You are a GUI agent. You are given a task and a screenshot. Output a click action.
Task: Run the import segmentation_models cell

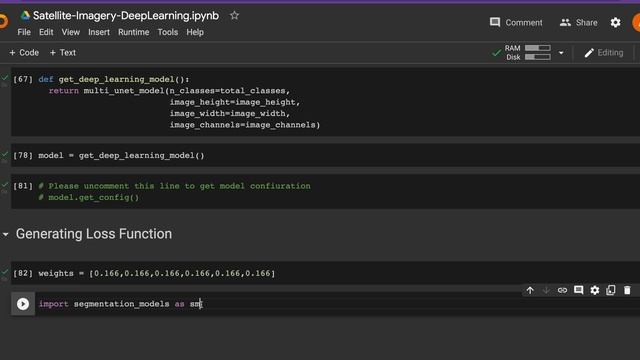(23, 304)
